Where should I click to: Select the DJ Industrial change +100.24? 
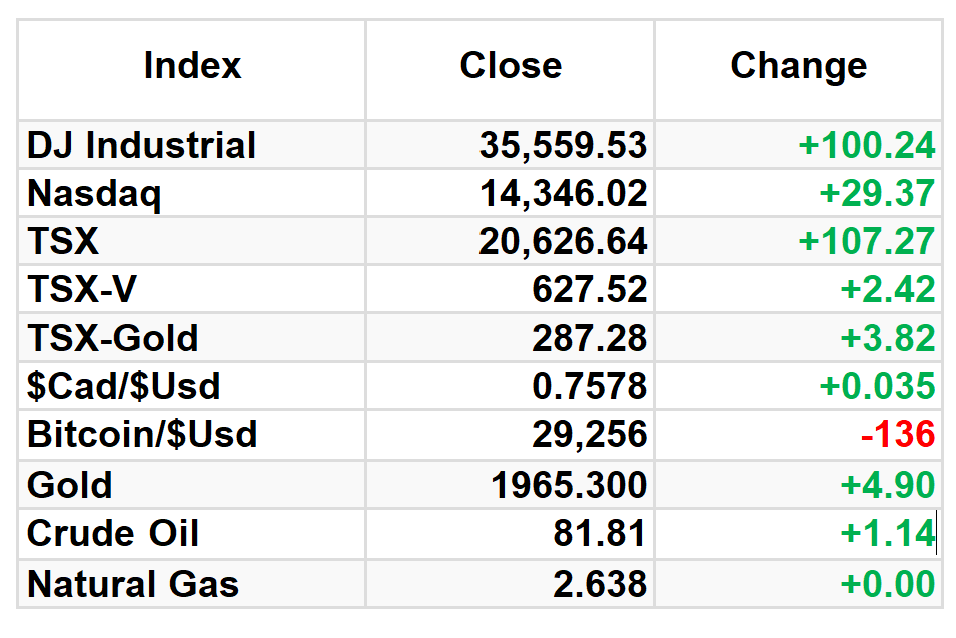[866, 145]
